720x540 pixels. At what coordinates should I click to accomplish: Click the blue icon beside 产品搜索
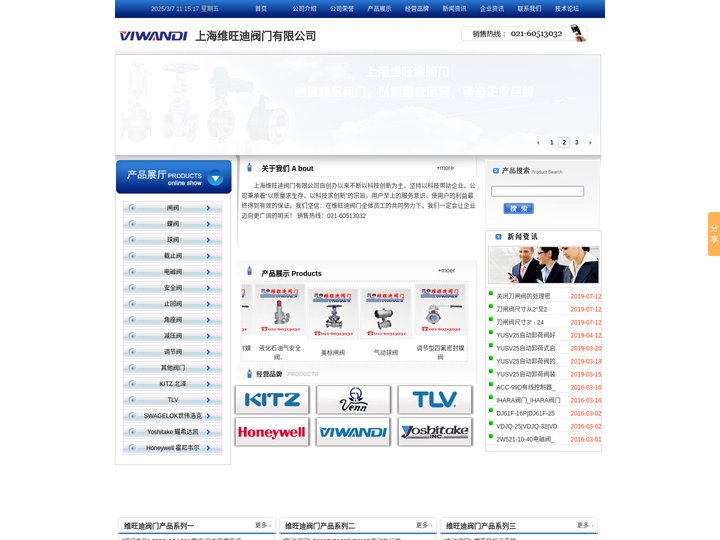[x=495, y=171]
